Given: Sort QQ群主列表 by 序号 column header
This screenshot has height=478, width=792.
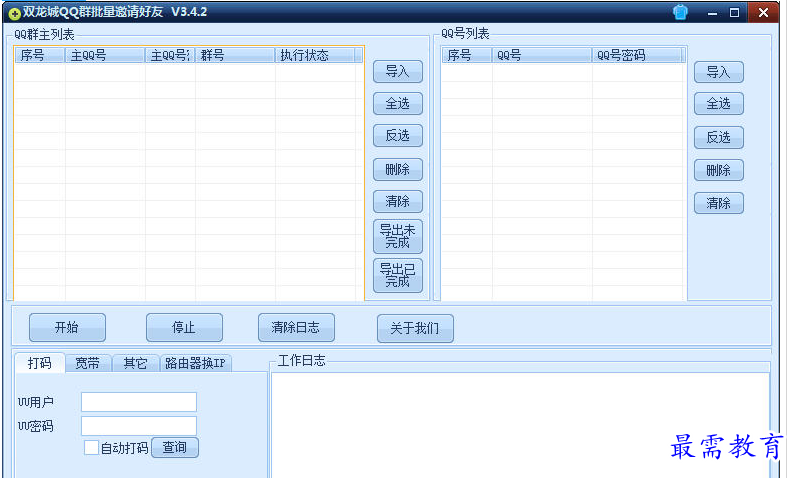Looking at the screenshot, I should (39, 55).
